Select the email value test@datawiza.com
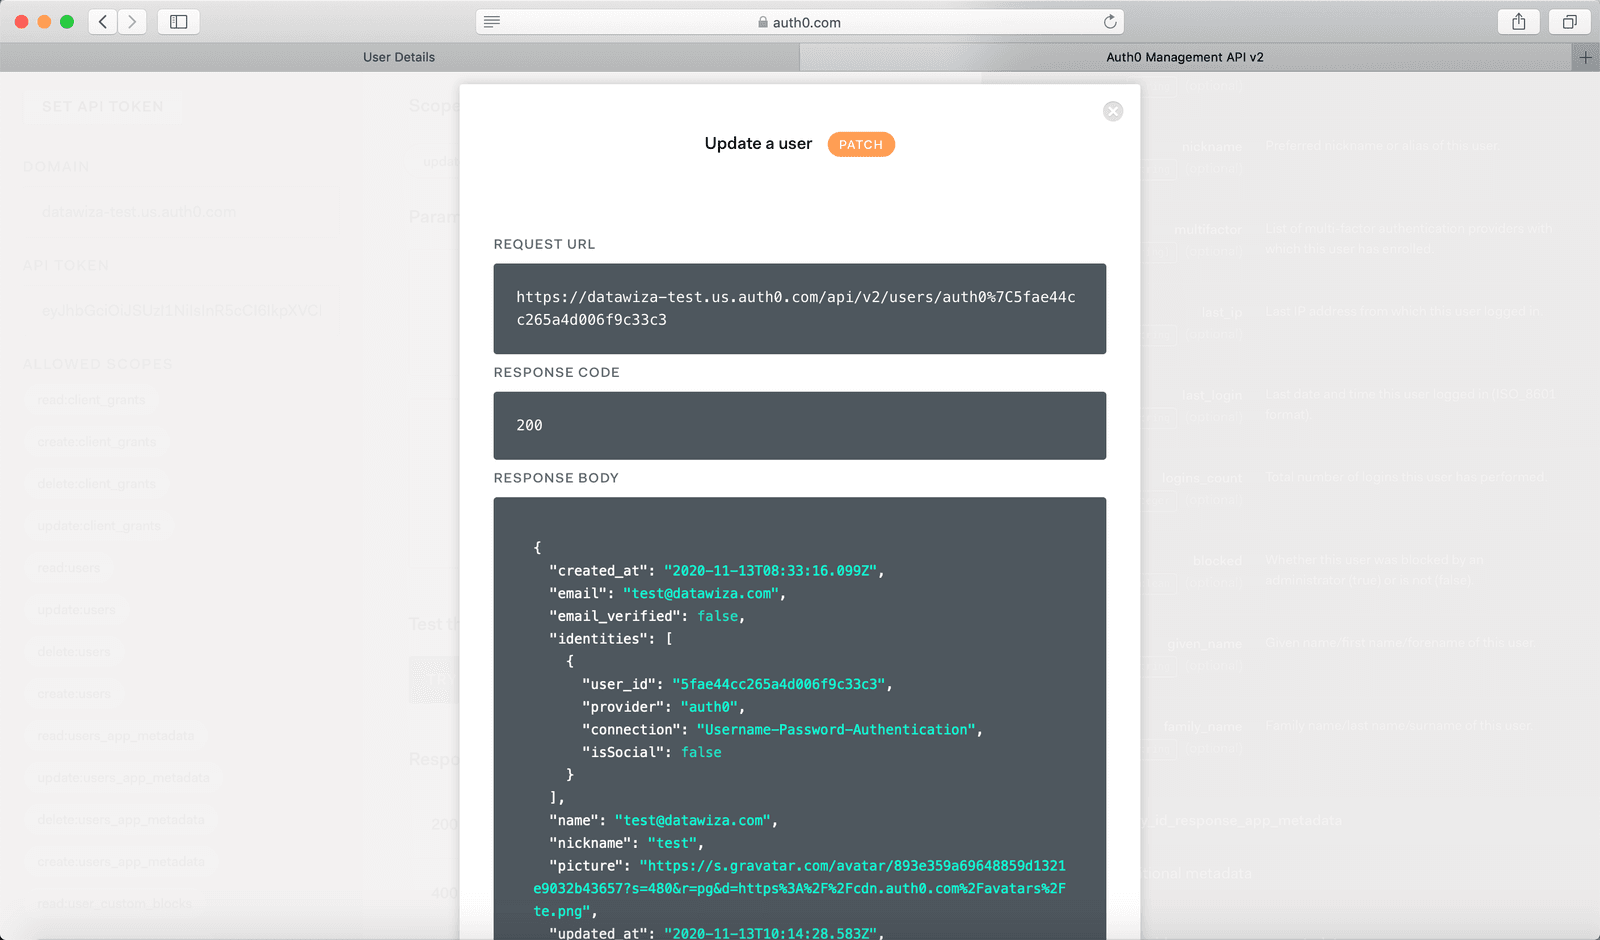The height and width of the screenshot is (940, 1600). (701, 594)
